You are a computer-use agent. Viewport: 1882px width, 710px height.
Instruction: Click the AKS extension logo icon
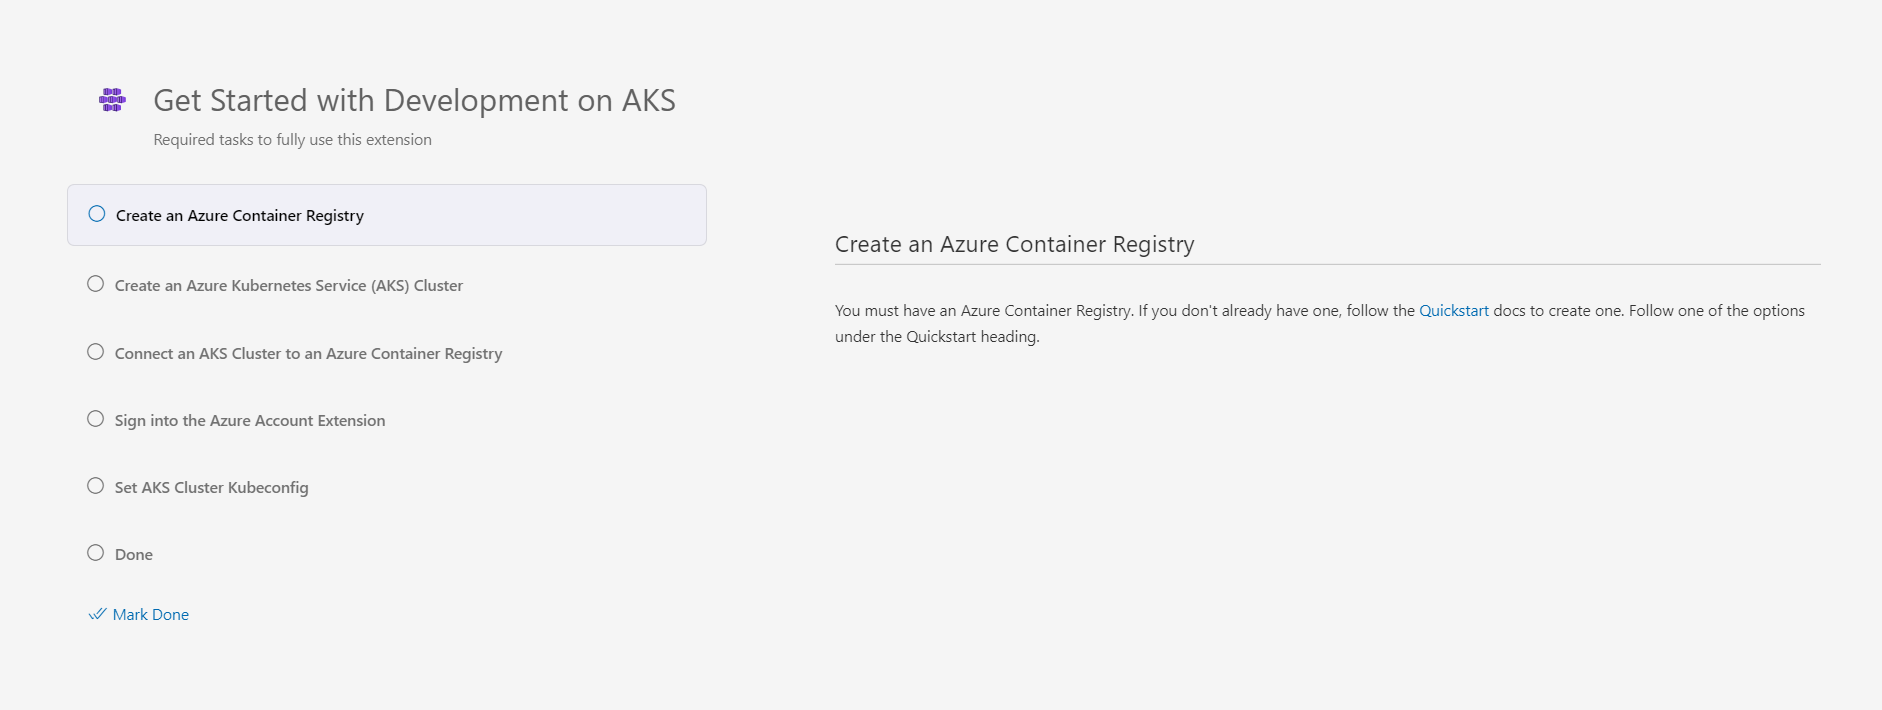pyautogui.click(x=112, y=99)
